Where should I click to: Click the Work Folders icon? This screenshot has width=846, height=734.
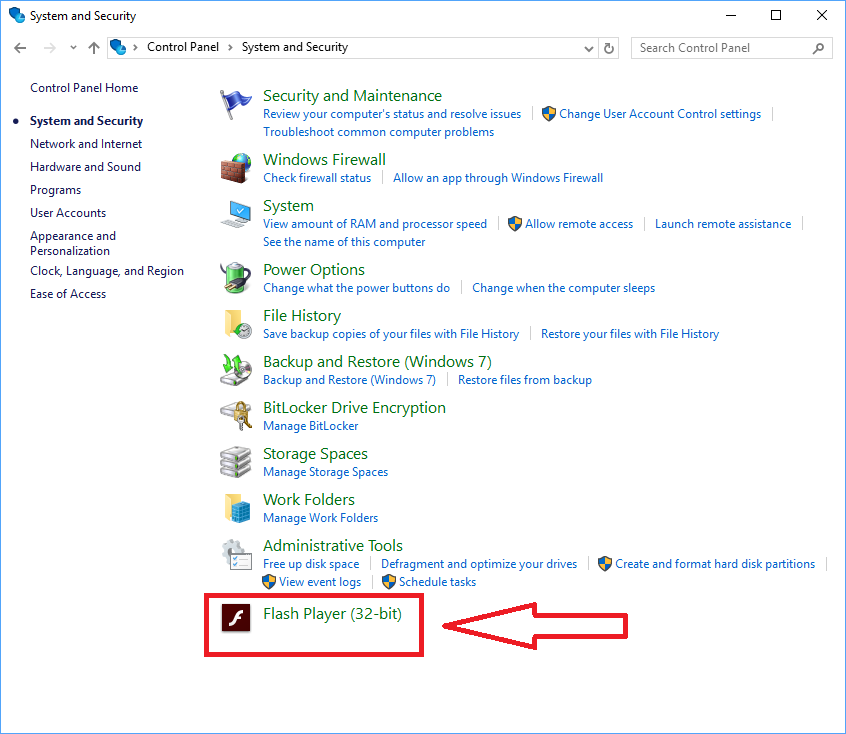click(237, 508)
